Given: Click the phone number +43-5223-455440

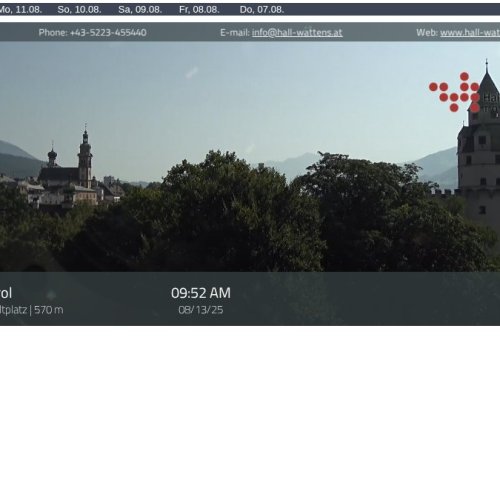Looking at the screenshot, I should tap(108, 32).
